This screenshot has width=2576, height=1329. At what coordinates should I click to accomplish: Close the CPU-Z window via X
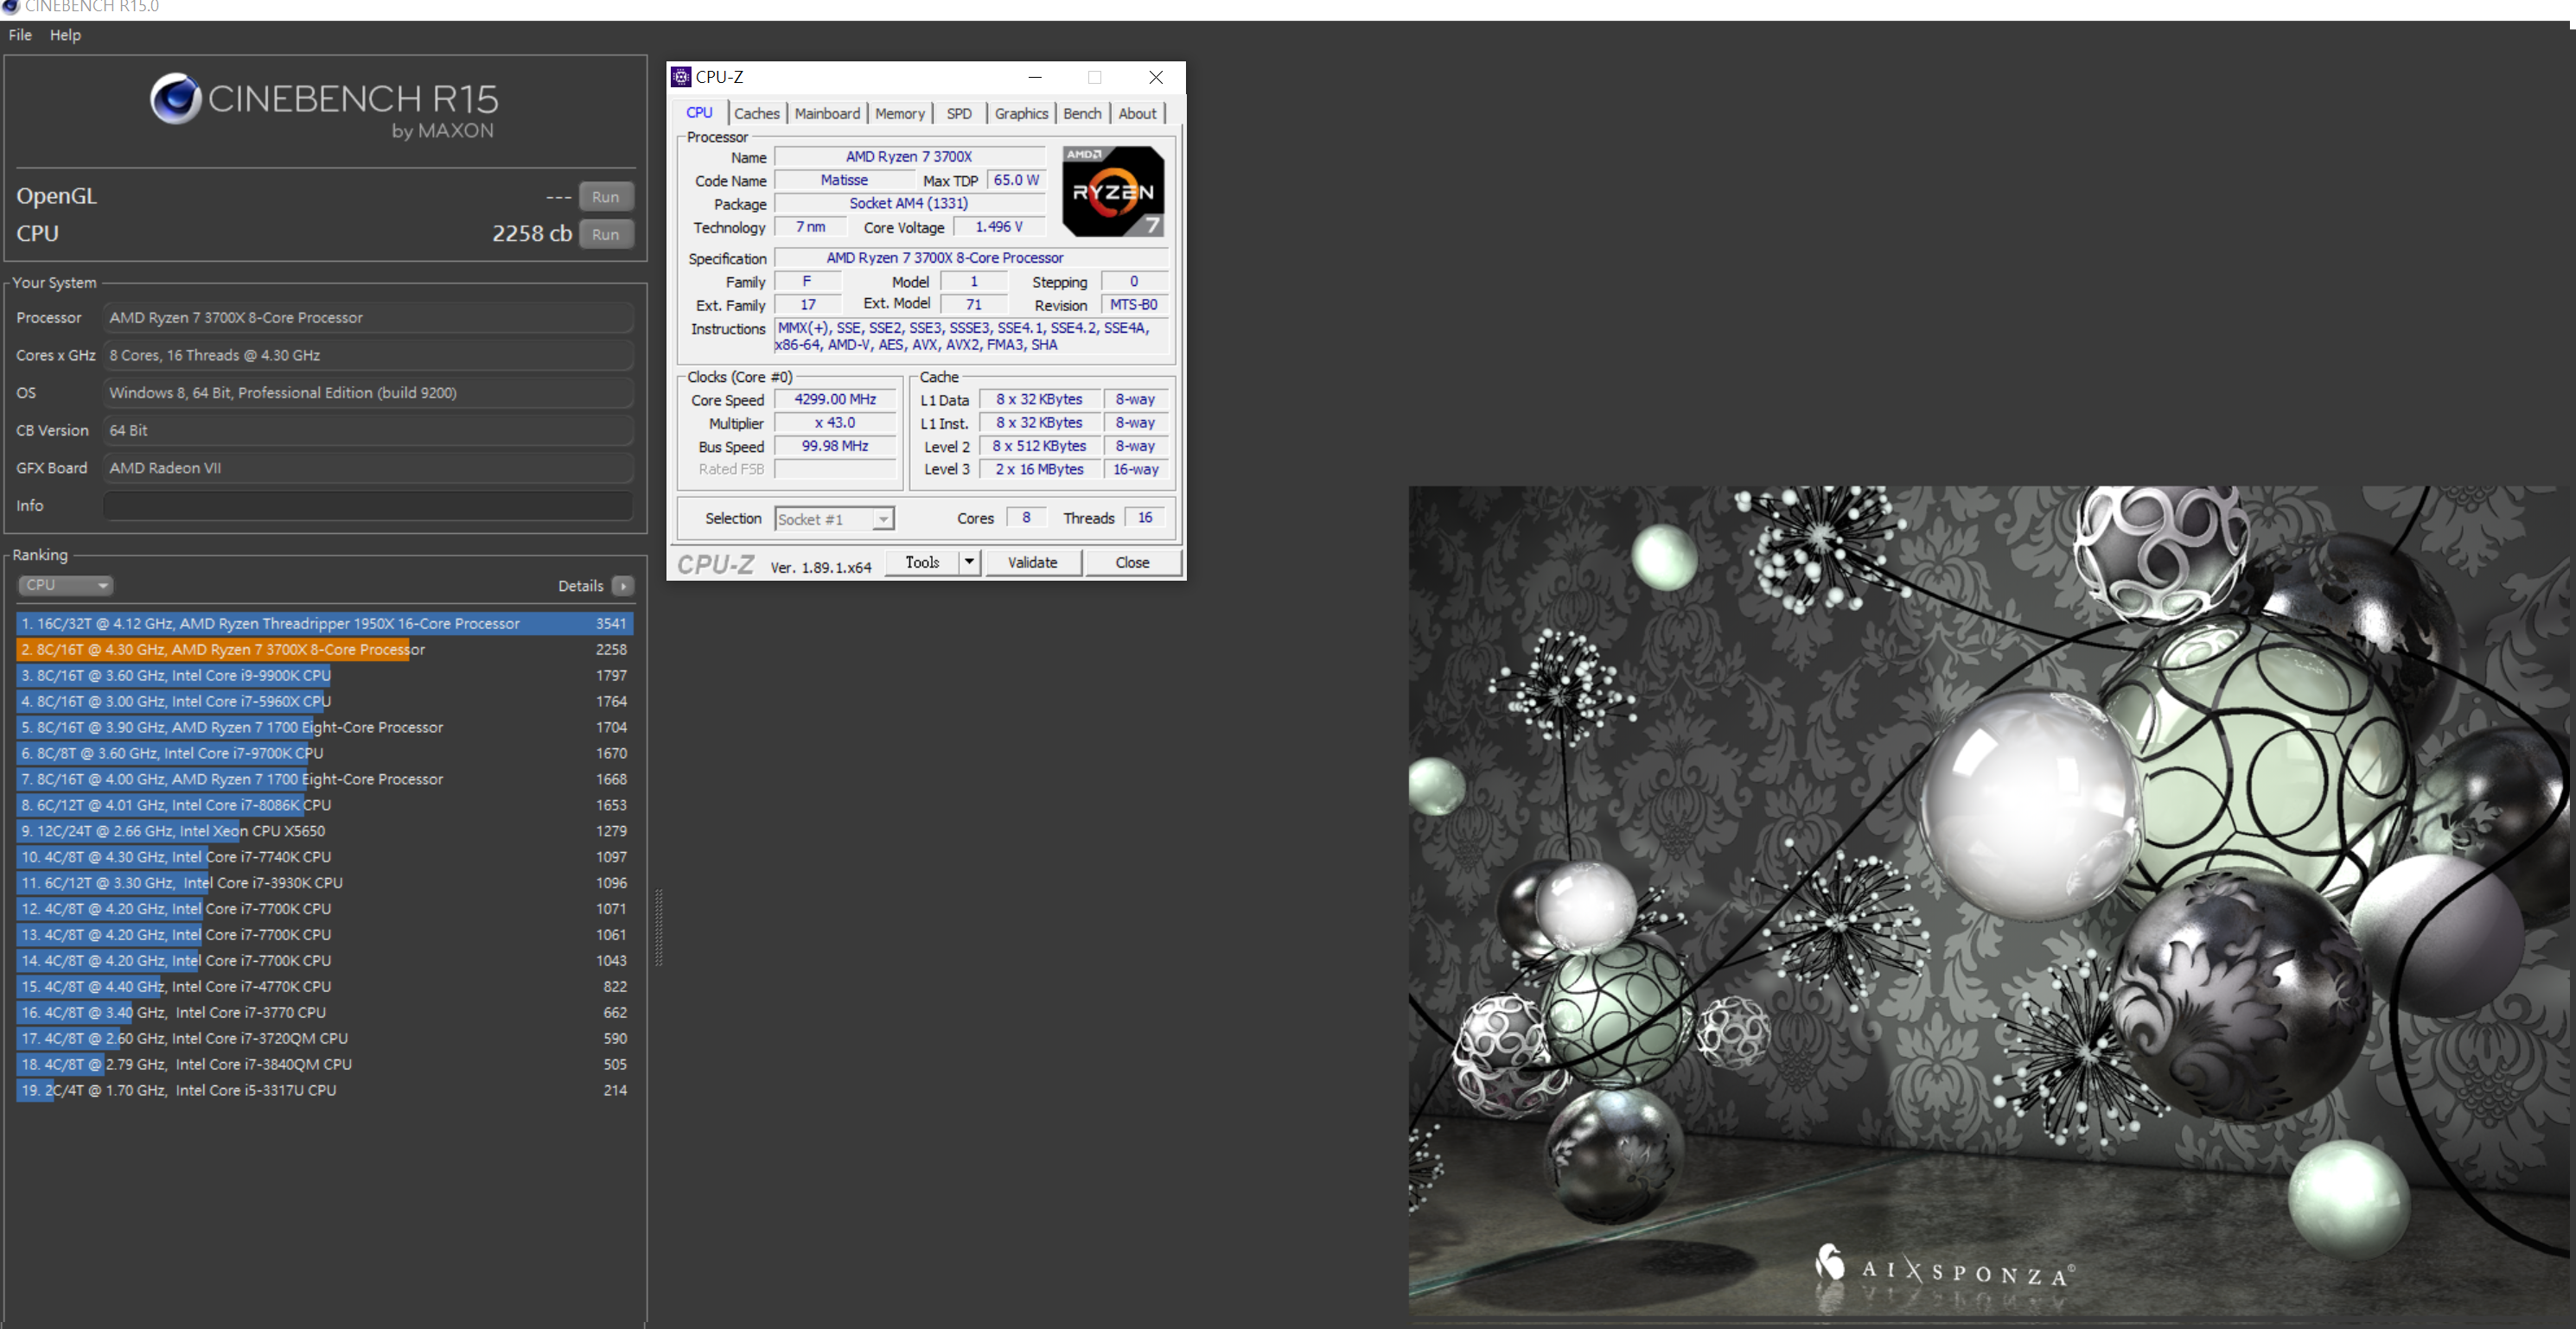click(1156, 77)
